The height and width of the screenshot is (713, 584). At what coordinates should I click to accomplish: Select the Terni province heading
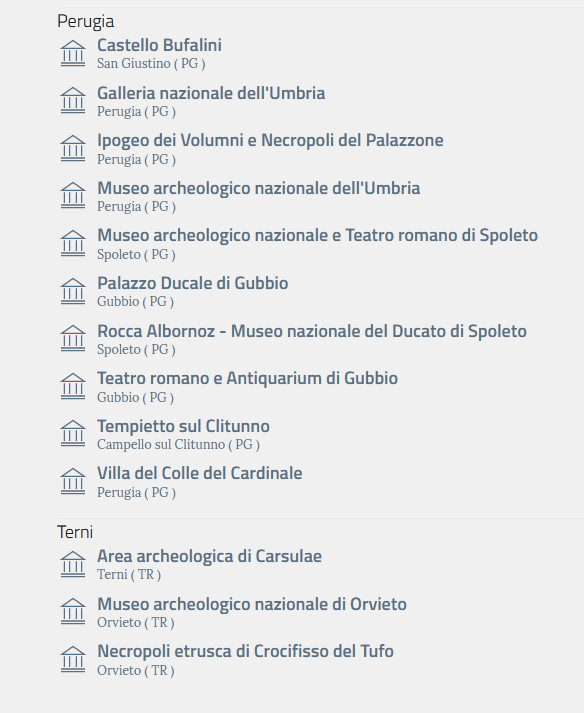(x=75, y=532)
